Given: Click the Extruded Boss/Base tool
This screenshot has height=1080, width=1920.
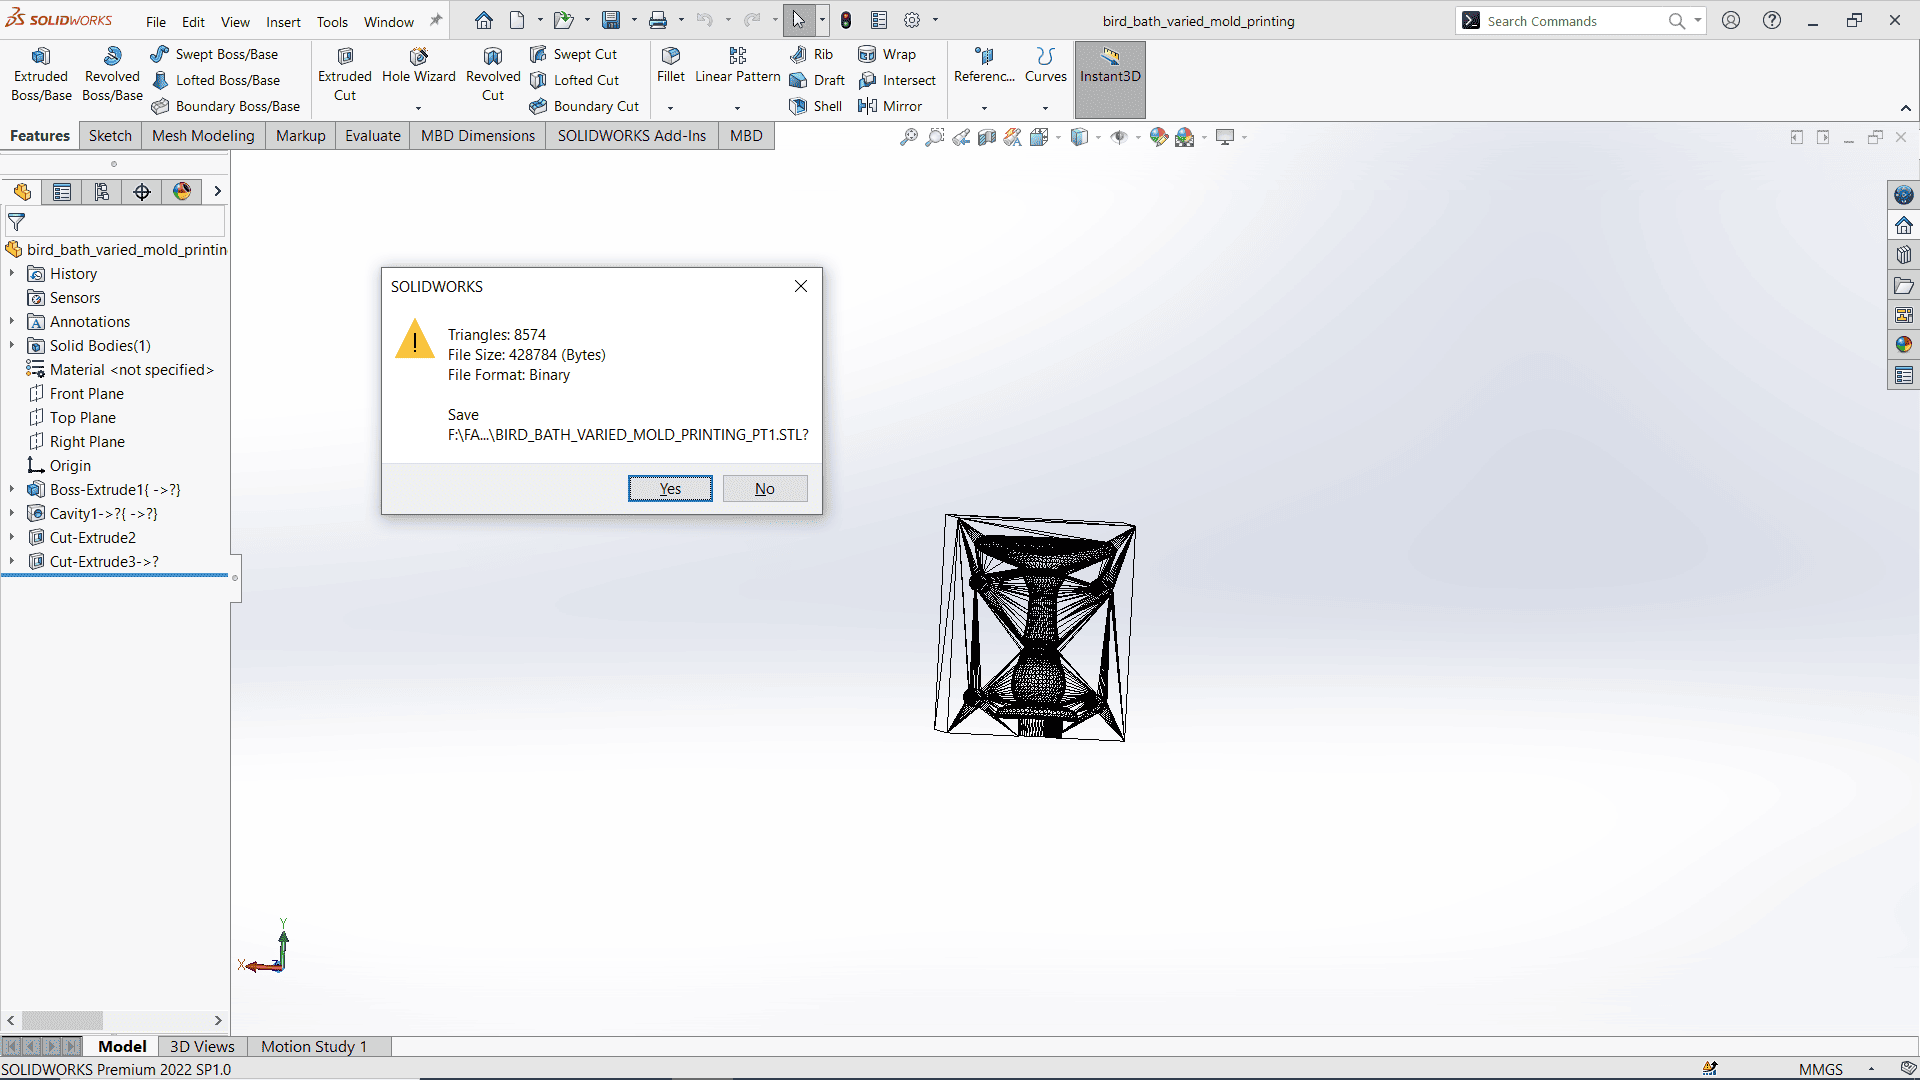Looking at the screenshot, I should (41, 75).
